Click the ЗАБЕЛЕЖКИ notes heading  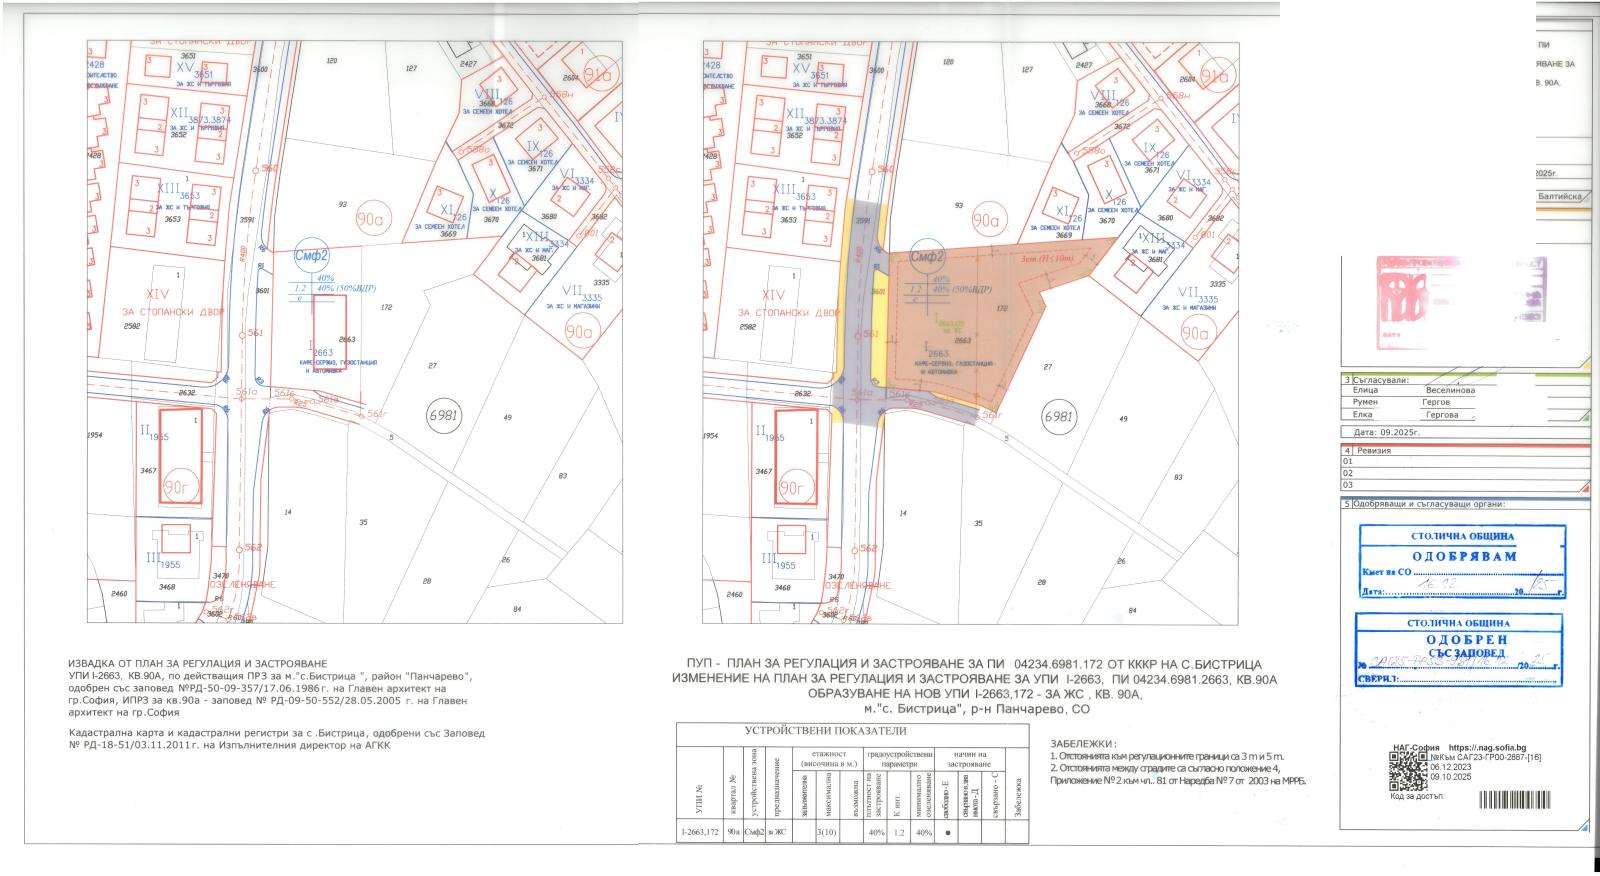pos(1081,744)
